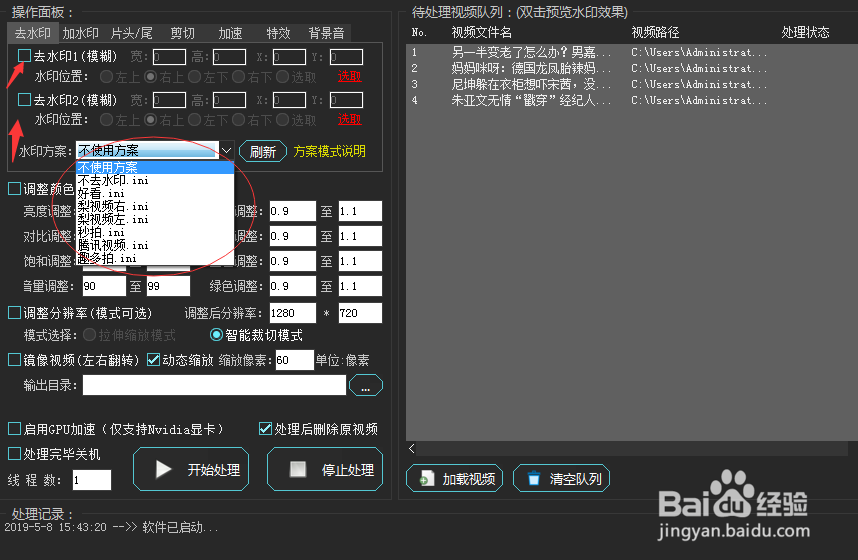Image resolution: width=858 pixels, height=560 pixels.
Task: Click 选取 link for 去水印2
Action: (350, 119)
